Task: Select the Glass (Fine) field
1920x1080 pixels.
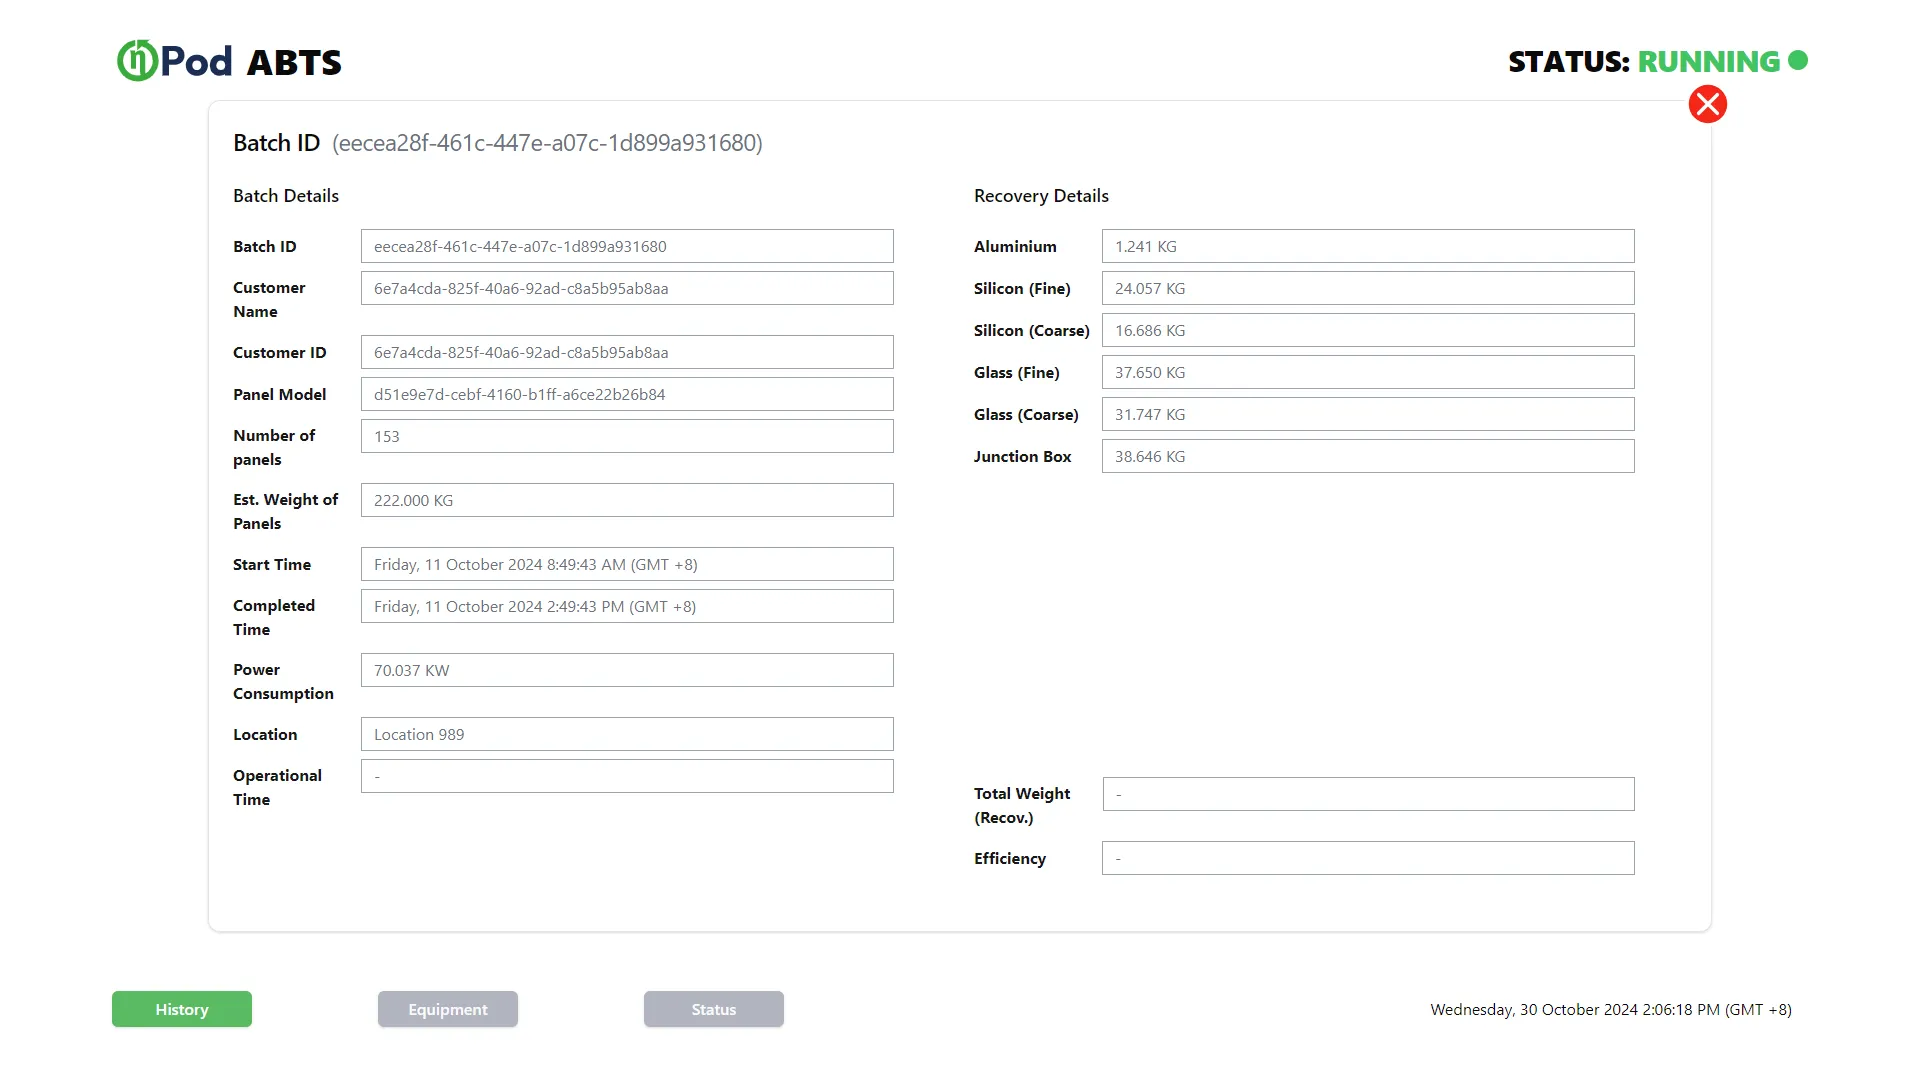Action: coord(1368,372)
